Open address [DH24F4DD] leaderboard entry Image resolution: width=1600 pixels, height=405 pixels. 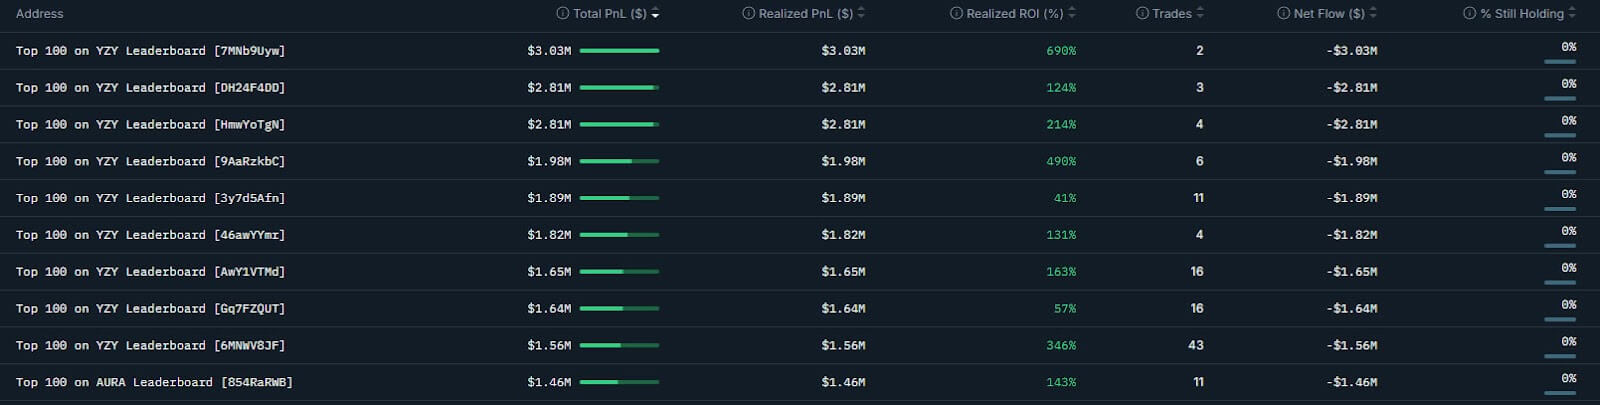coord(150,88)
